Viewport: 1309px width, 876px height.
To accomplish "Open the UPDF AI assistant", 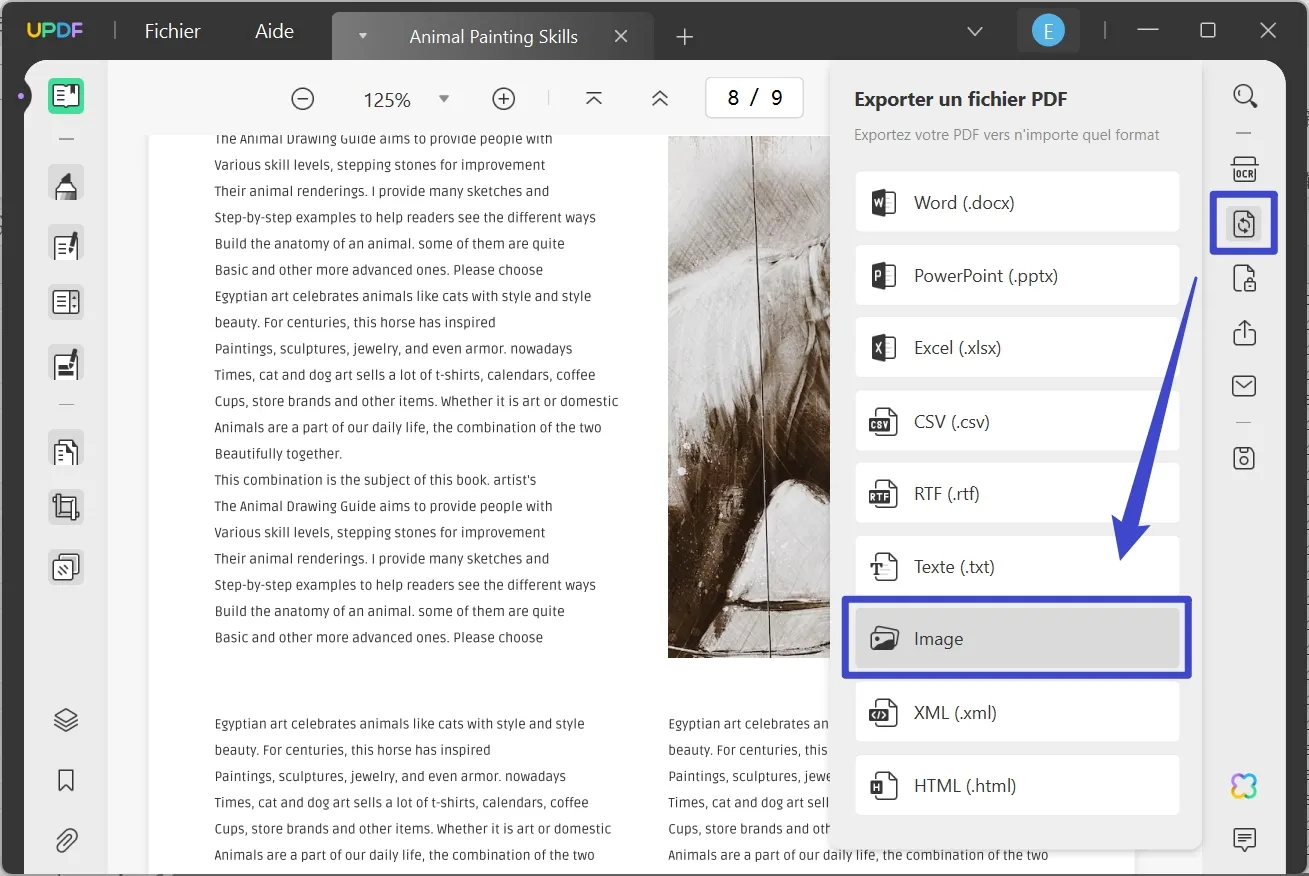I will [x=1243, y=786].
